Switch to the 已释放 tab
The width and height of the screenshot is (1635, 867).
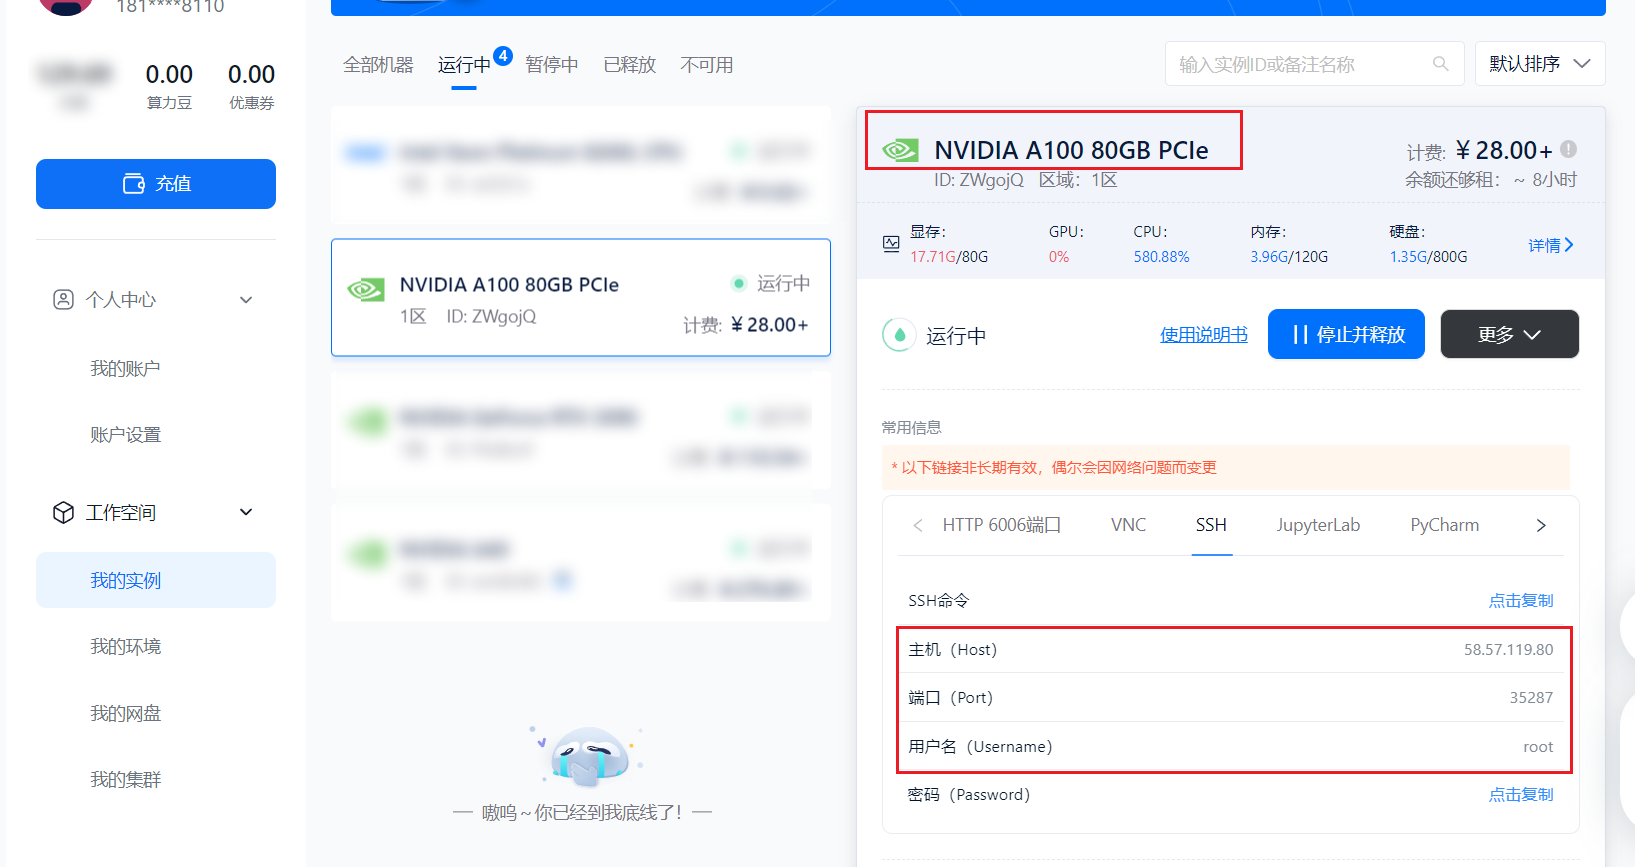[x=630, y=65]
